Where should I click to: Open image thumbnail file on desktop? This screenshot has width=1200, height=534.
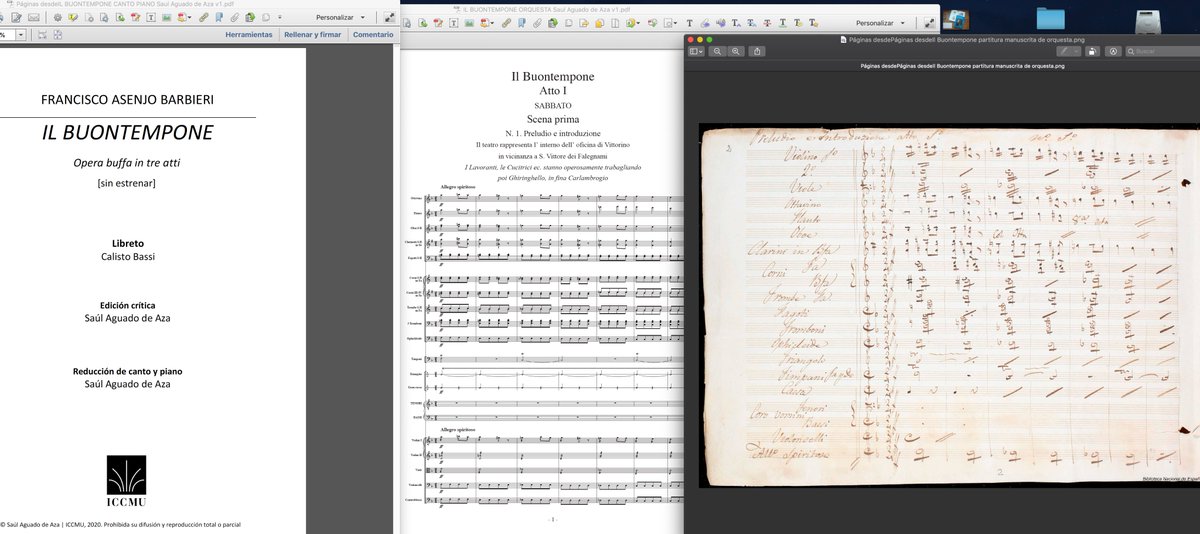pos(957,18)
